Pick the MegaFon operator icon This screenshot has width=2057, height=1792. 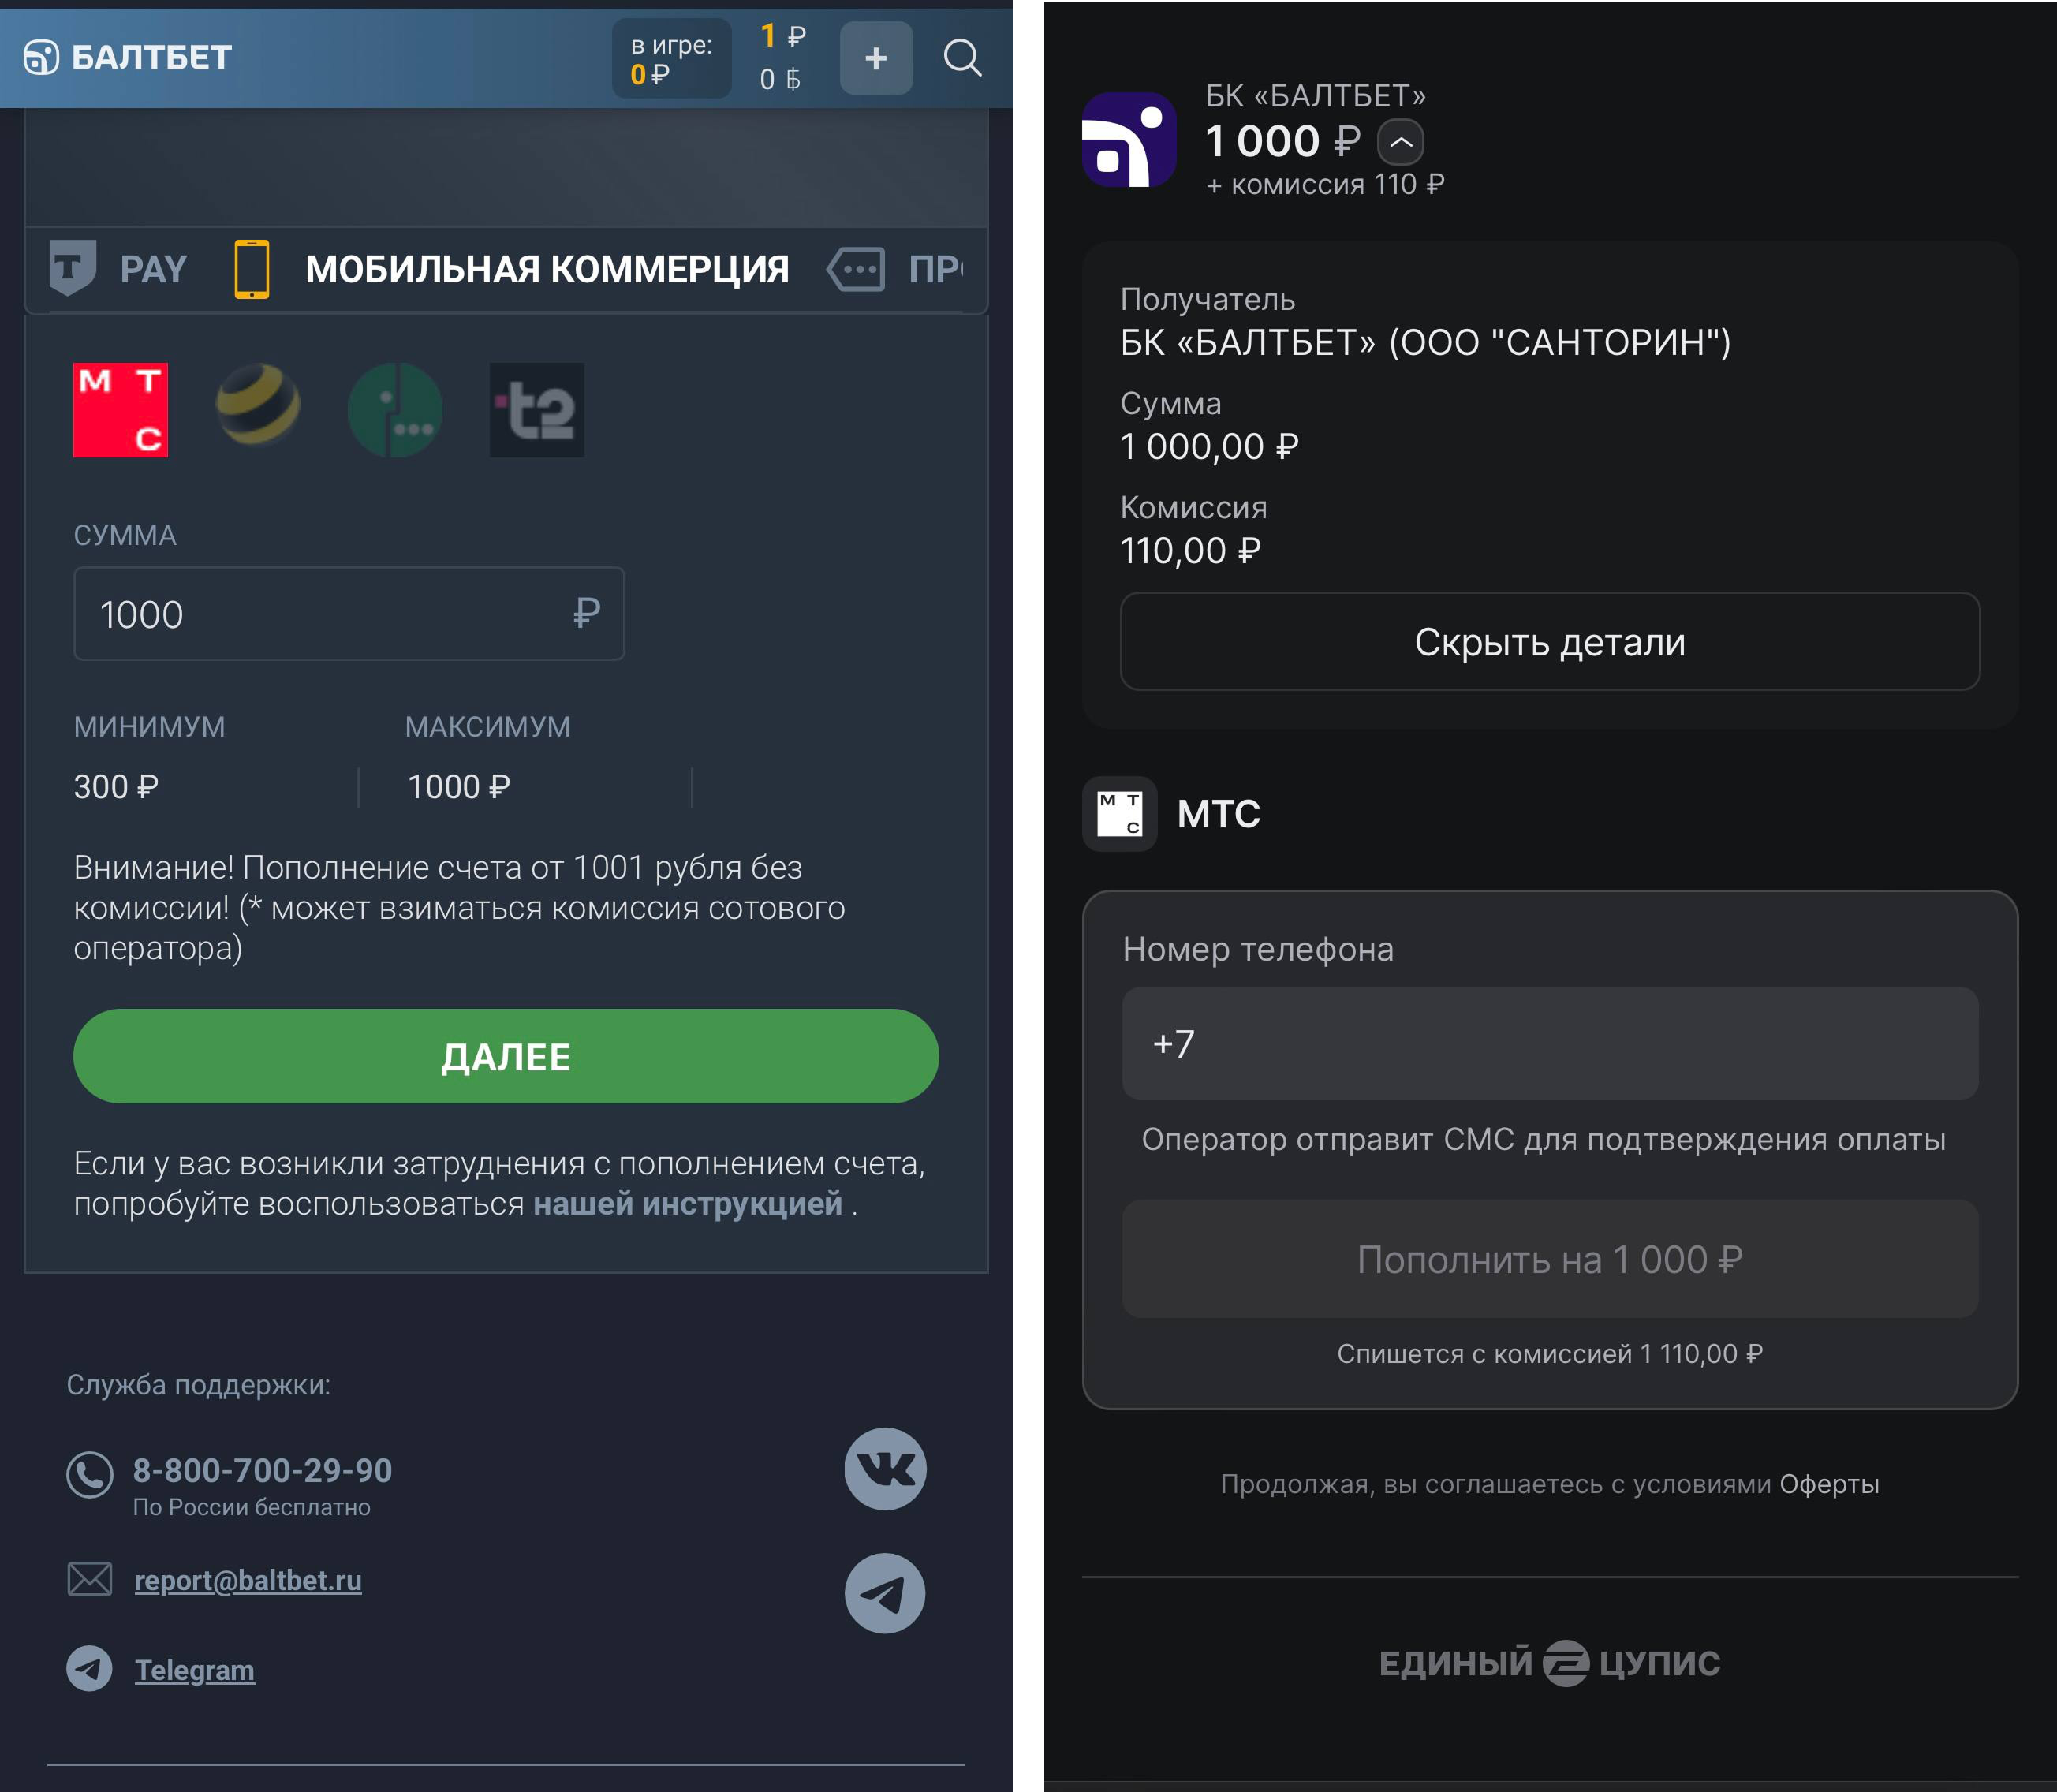[394, 410]
